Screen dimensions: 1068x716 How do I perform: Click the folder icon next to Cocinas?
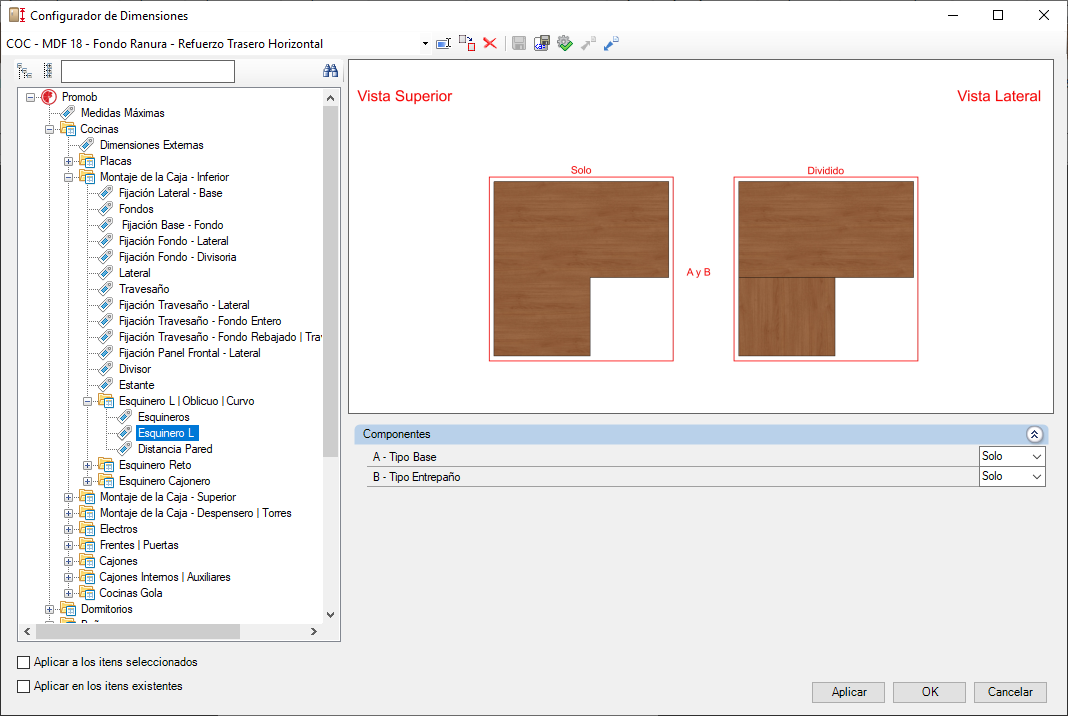pos(68,129)
